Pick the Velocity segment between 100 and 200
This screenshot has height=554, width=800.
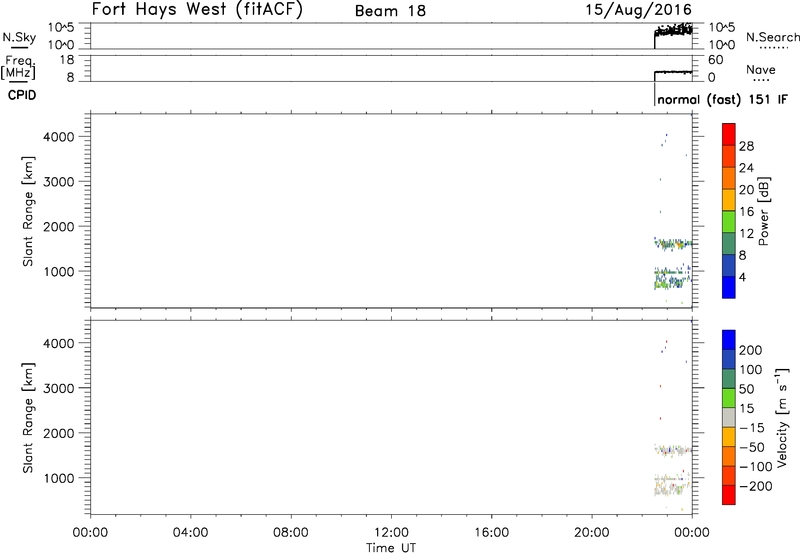point(729,359)
